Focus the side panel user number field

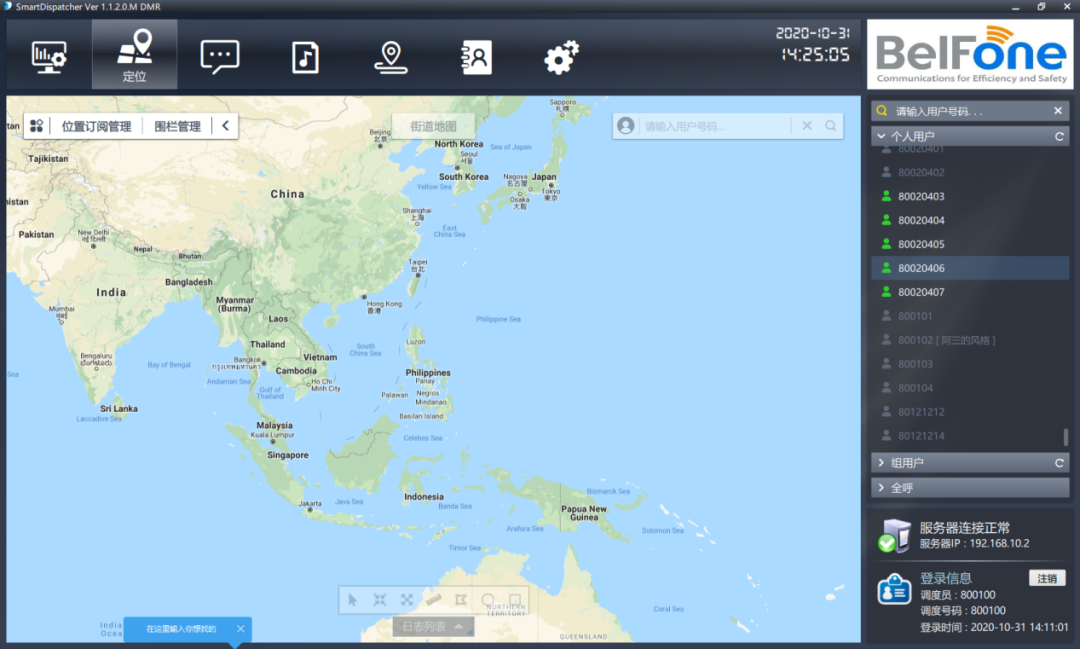click(x=970, y=111)
